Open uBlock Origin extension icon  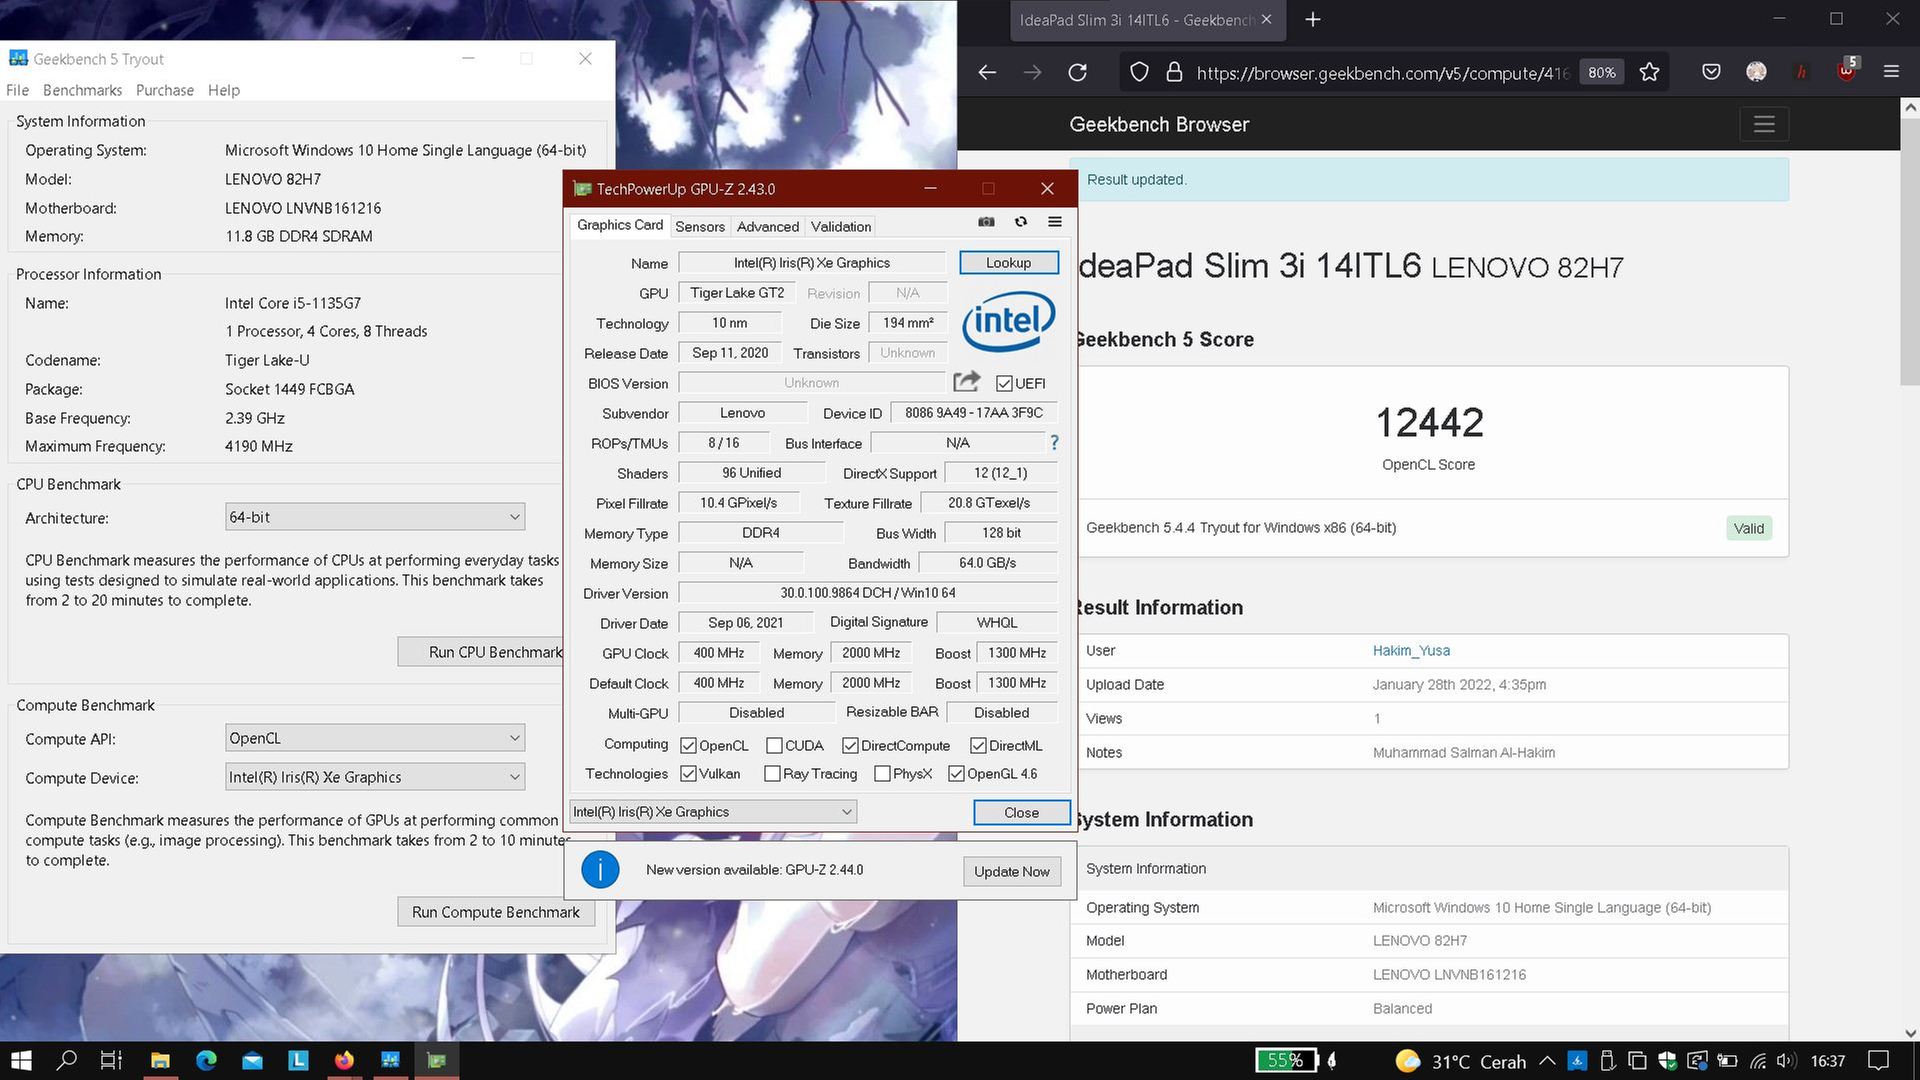(1846, 70)
